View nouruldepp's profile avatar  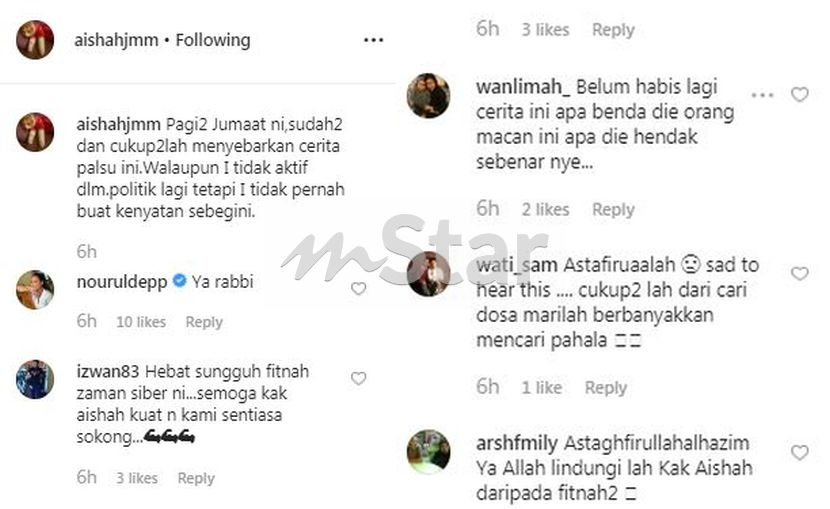(35, 289)
